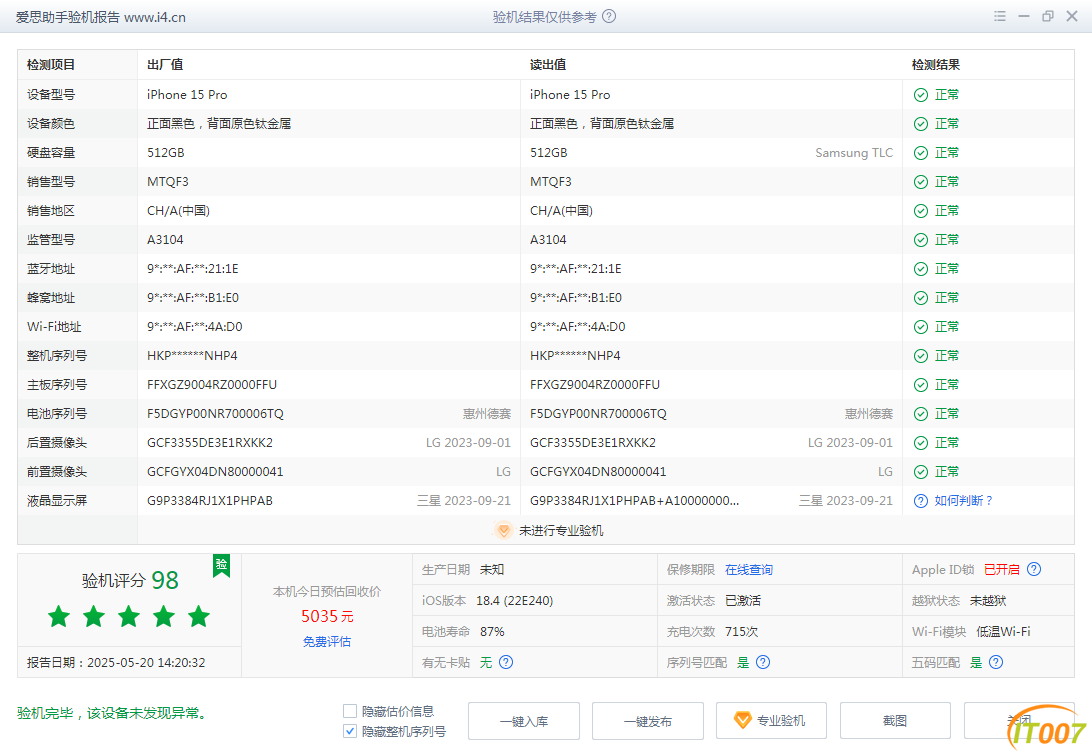Click the help icon beside 验机结果仅供参考

click(609, 17)
